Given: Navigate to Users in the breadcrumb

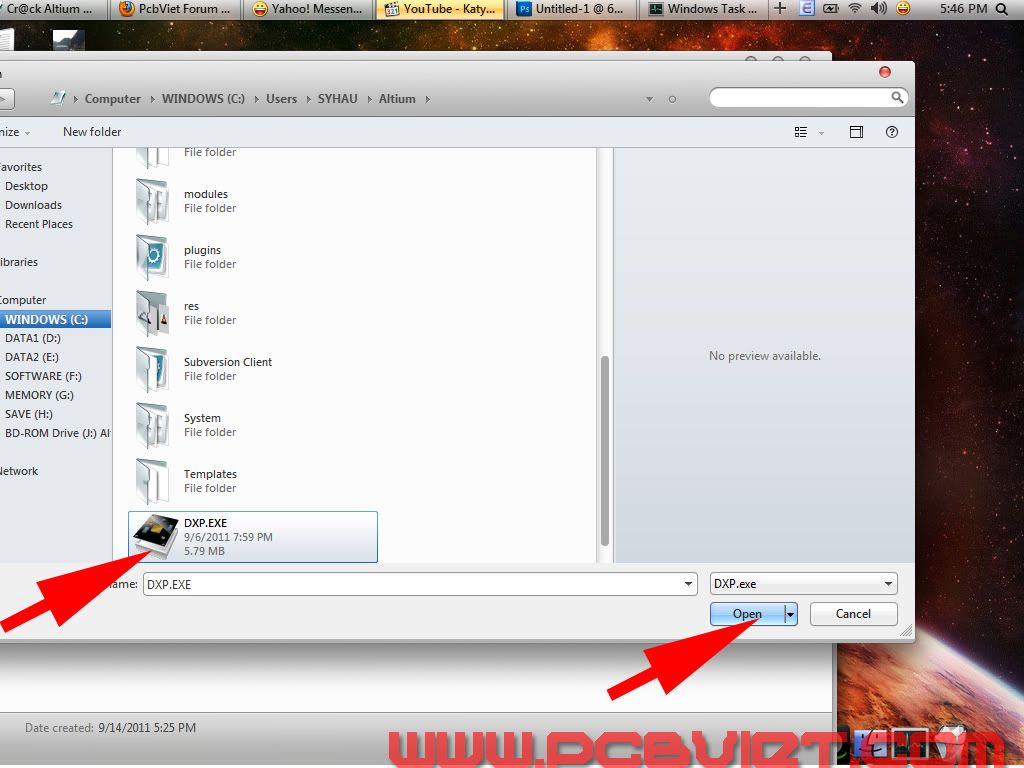Looking at the screenshot, I should (281, 99).
